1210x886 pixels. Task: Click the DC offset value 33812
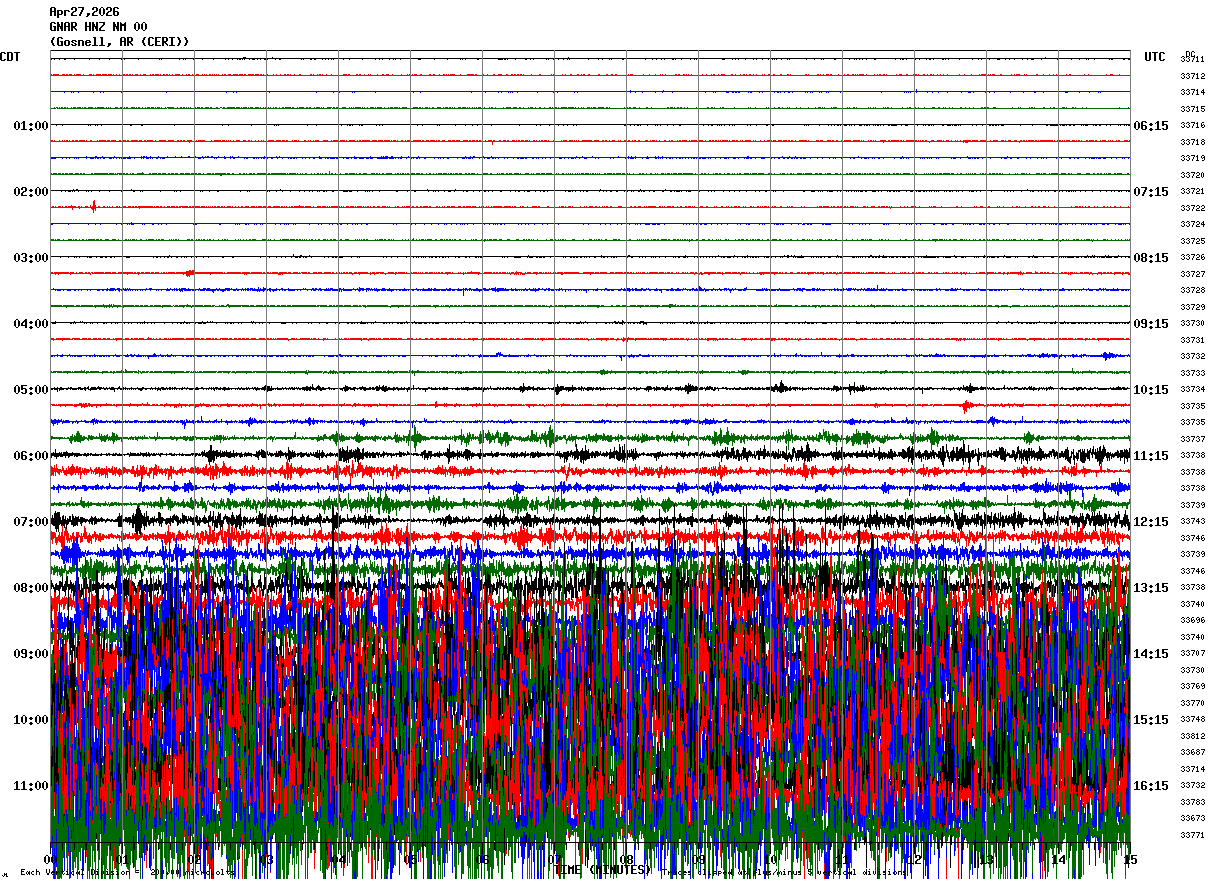tap(1192, 736)
